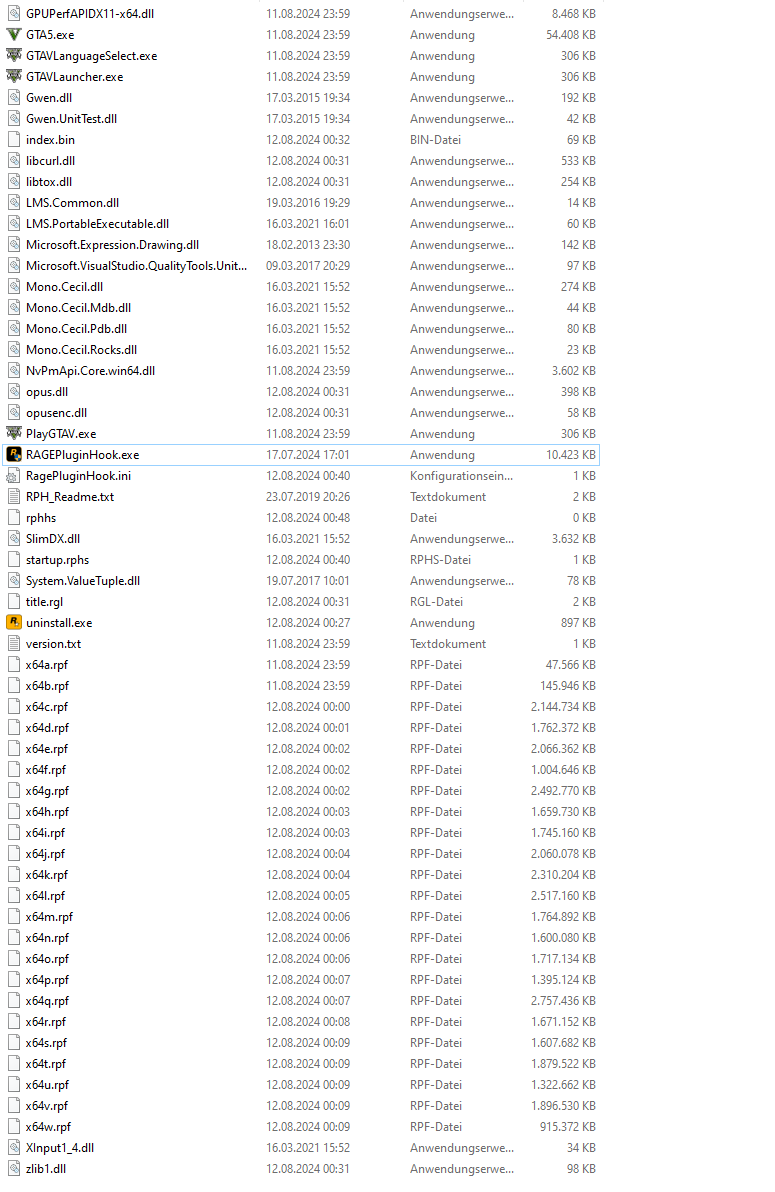The width and height of the screenshot is (775, 1192).
Task: Click the RAGEPluginHook.exe application icon
Action: (14, 455)
